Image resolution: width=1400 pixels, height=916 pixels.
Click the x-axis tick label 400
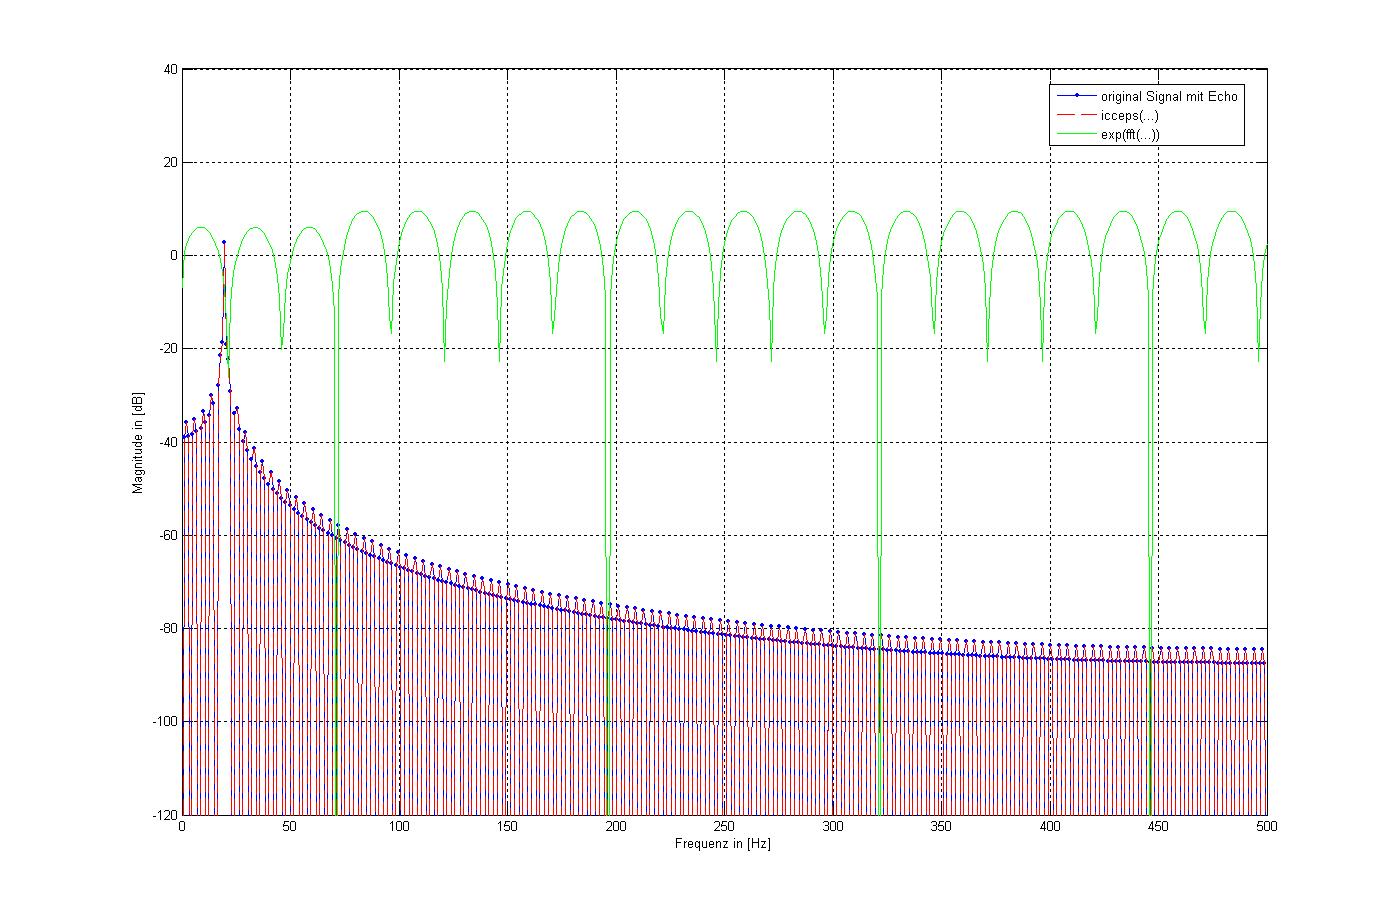coord(1049,827)
